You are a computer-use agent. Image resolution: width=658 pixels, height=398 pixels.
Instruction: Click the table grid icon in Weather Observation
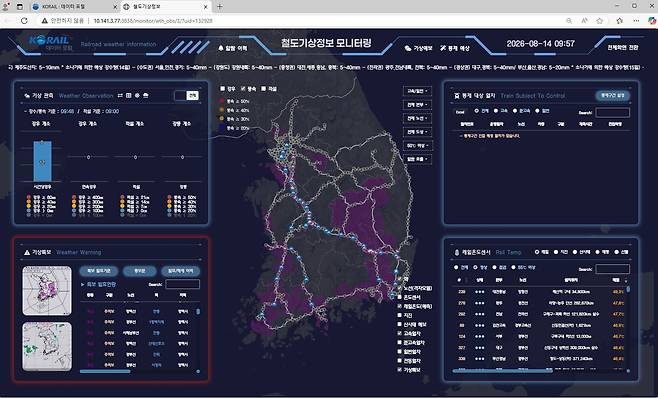(129, 96)
